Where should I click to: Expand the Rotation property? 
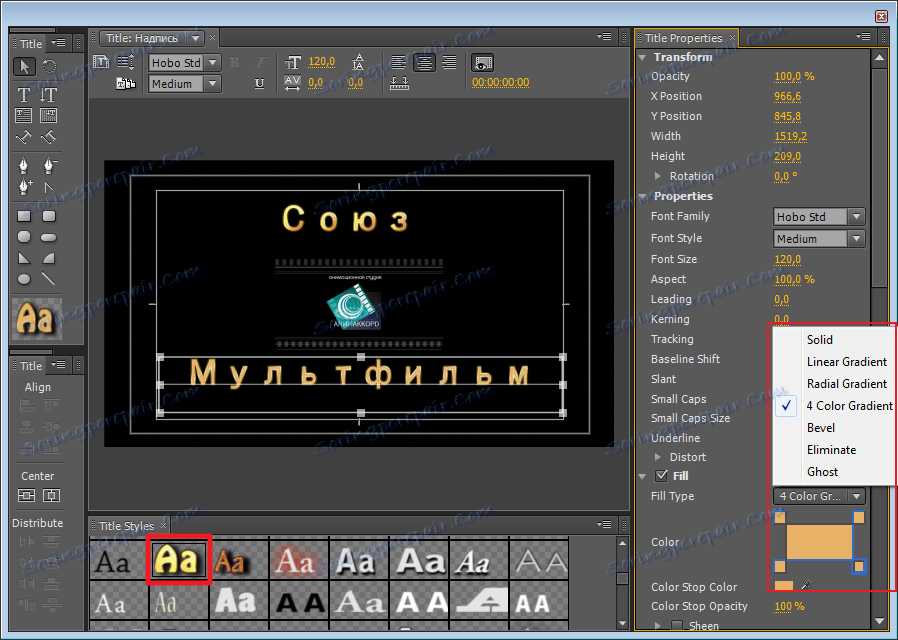(x=658, y=176)
